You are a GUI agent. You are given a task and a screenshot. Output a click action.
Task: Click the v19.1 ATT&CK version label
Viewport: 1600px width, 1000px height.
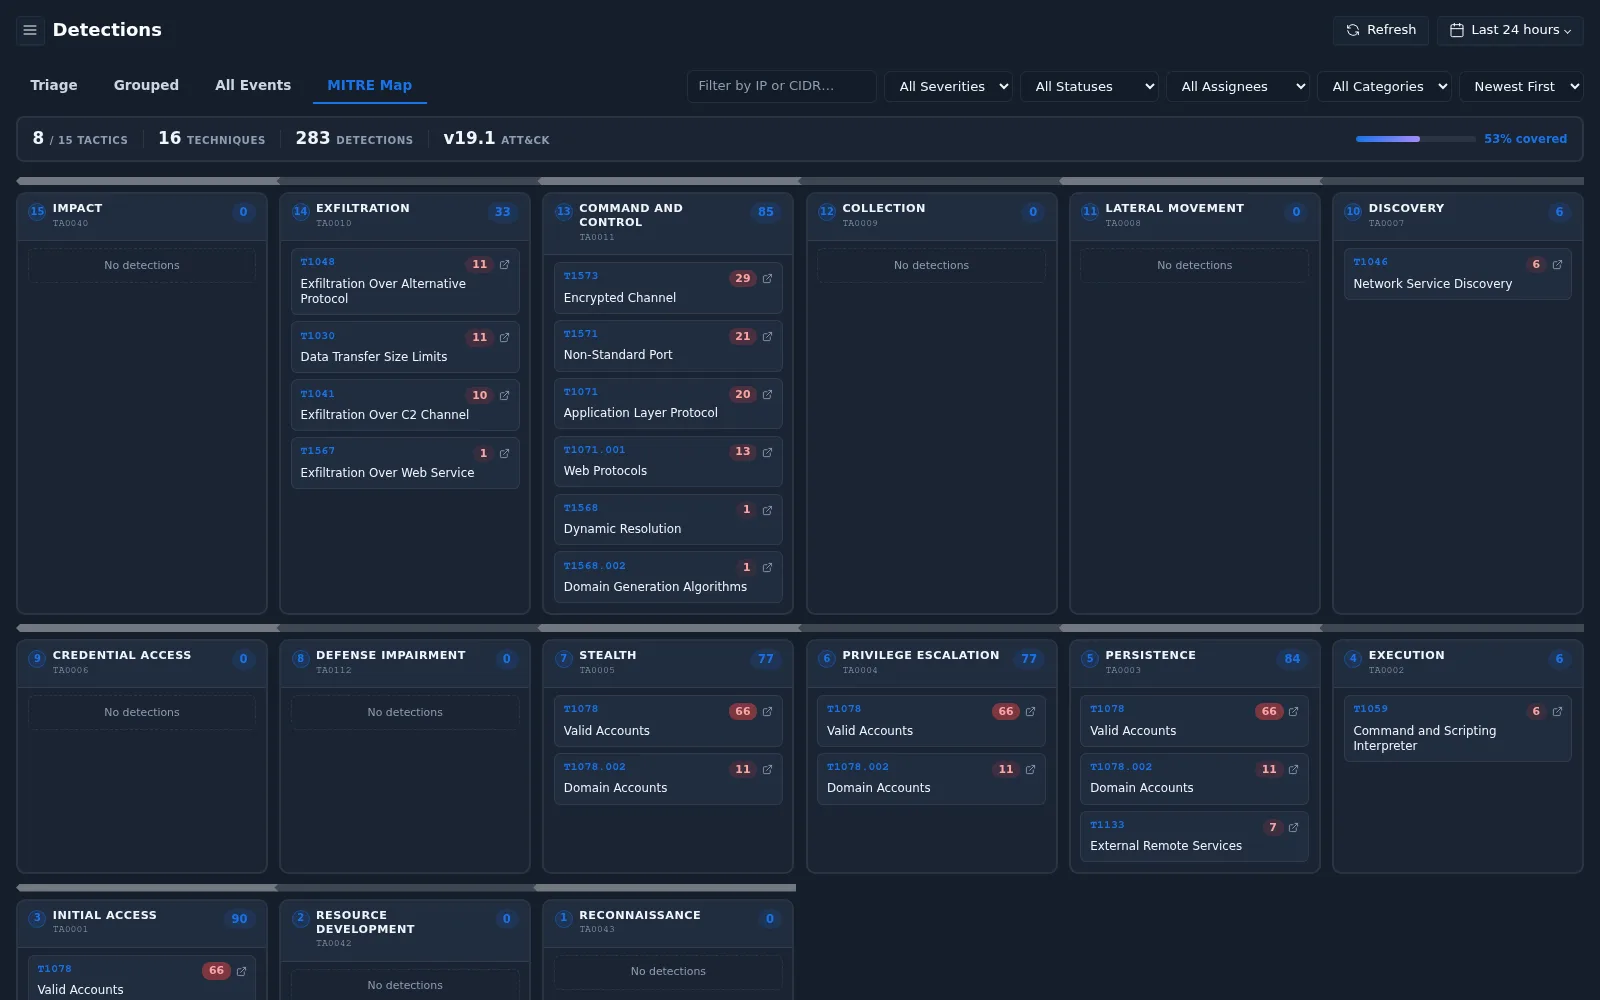[496, 139]
